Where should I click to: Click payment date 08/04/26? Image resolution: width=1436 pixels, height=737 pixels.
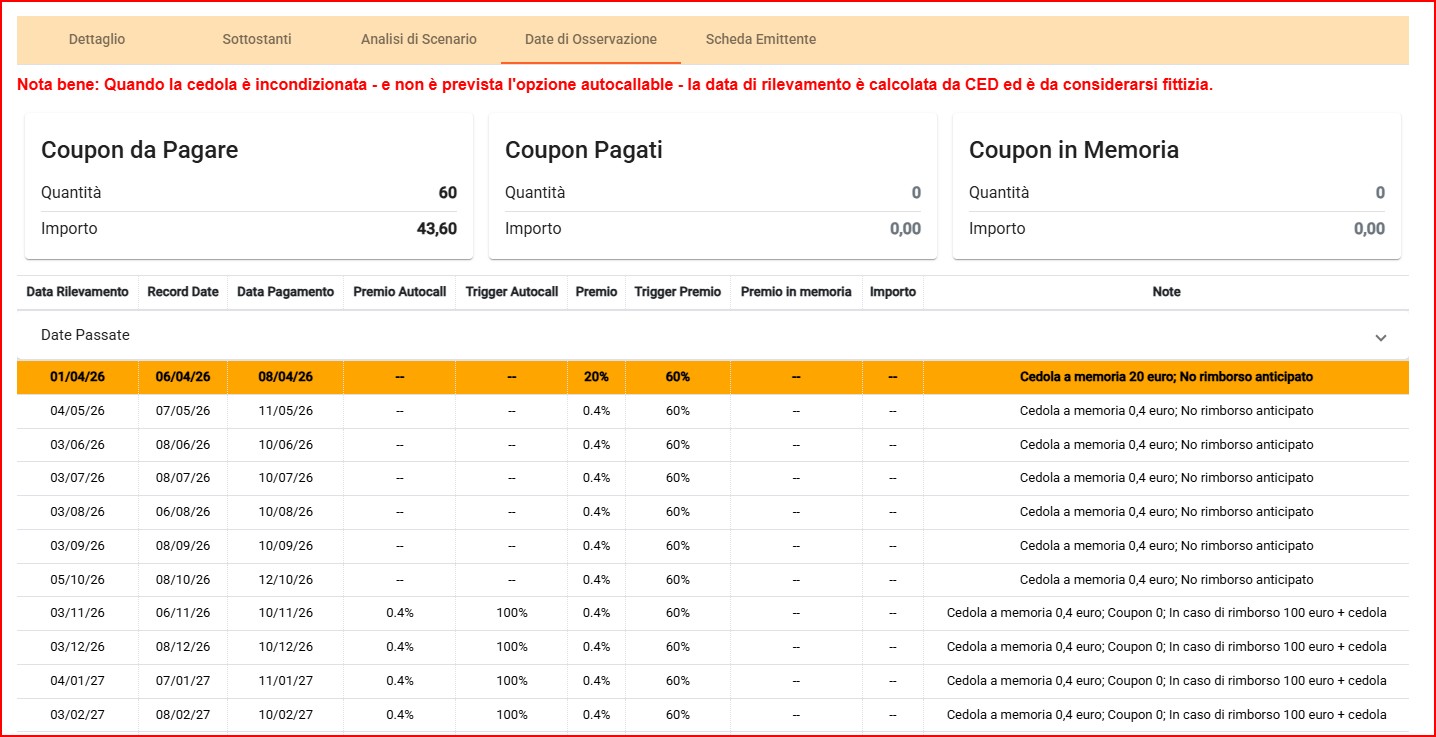(286, 377)
